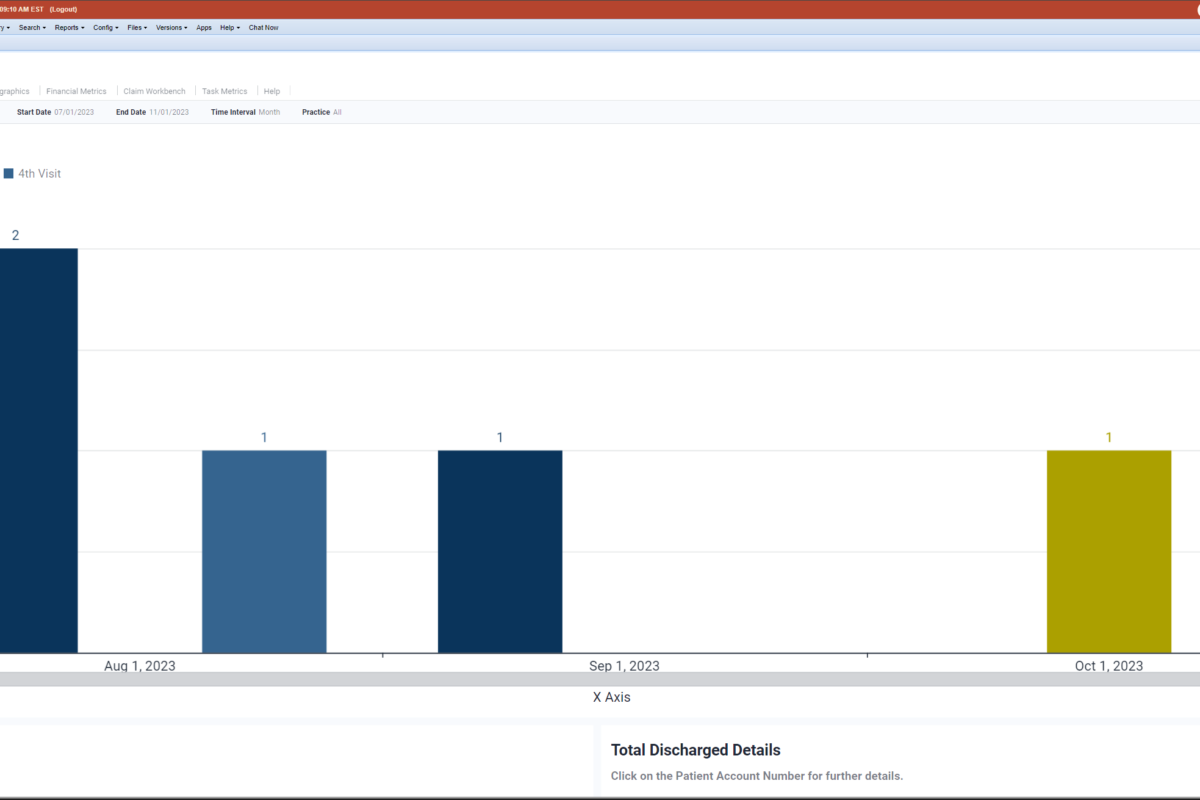The height and width of the screenshot is (800, 1200).
Task: Expand the Reports menu
Action: tap(69, 28)
